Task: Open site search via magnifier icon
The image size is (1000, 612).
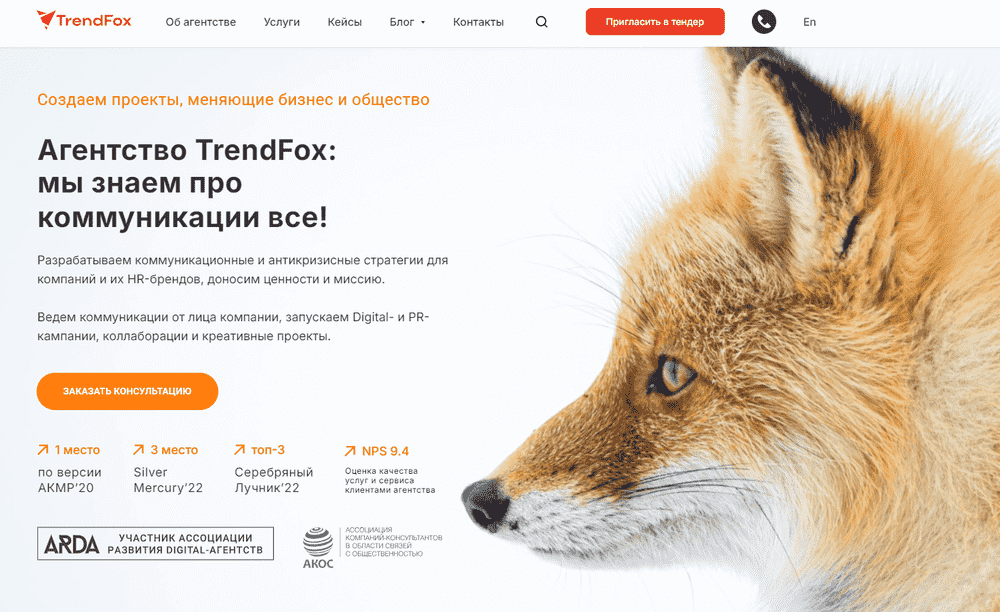Action: tap(541, 22)
